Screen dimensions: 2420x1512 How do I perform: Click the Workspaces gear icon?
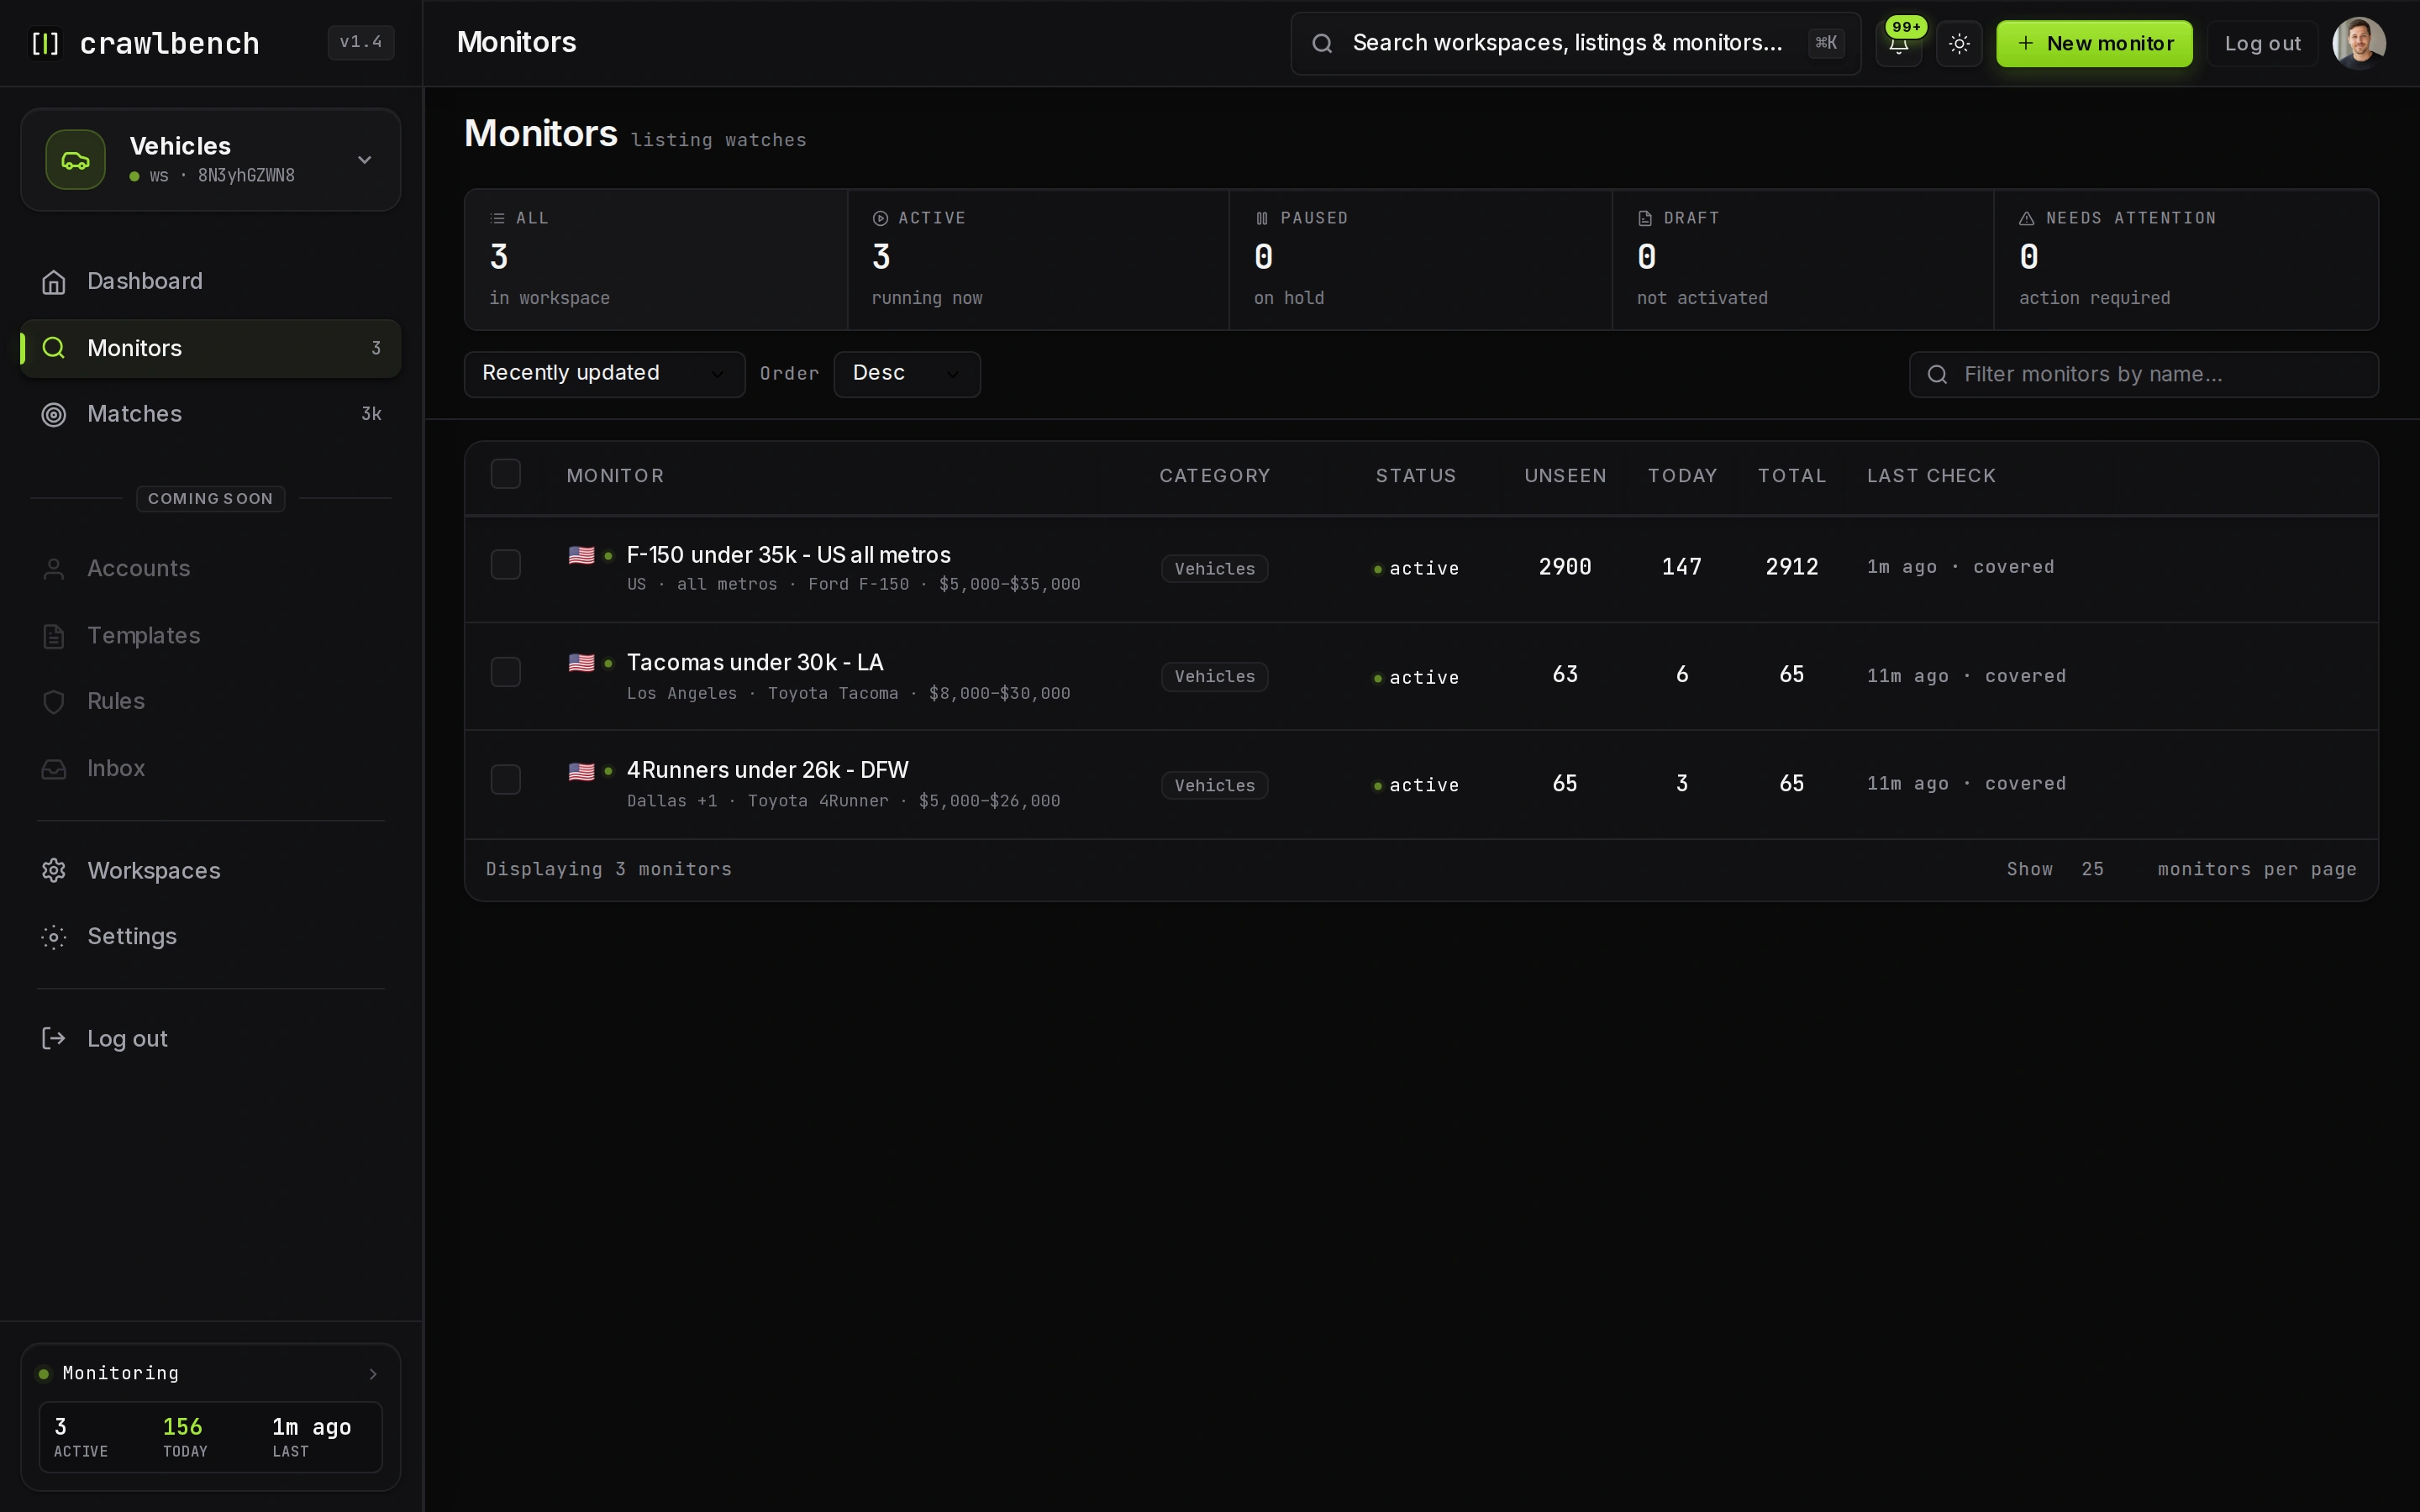coord(54,871)
